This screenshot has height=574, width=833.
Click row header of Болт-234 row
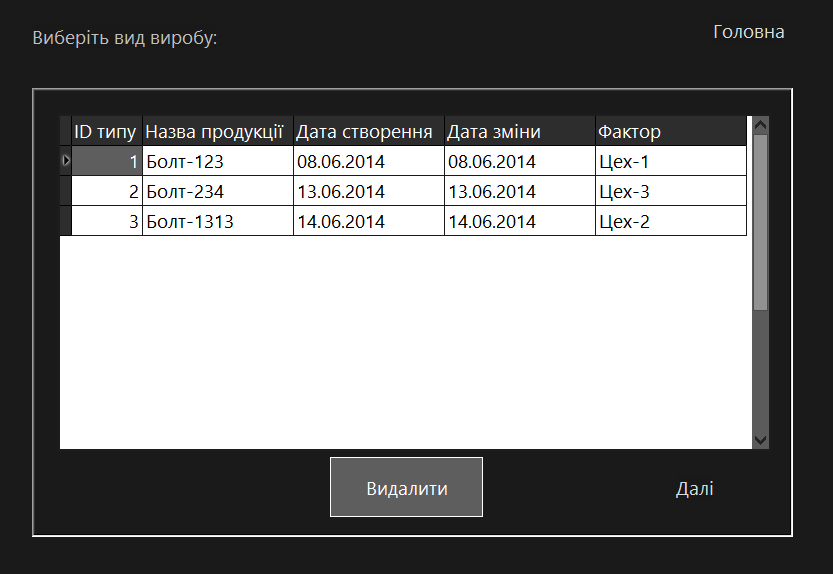(x=66, y=191)
